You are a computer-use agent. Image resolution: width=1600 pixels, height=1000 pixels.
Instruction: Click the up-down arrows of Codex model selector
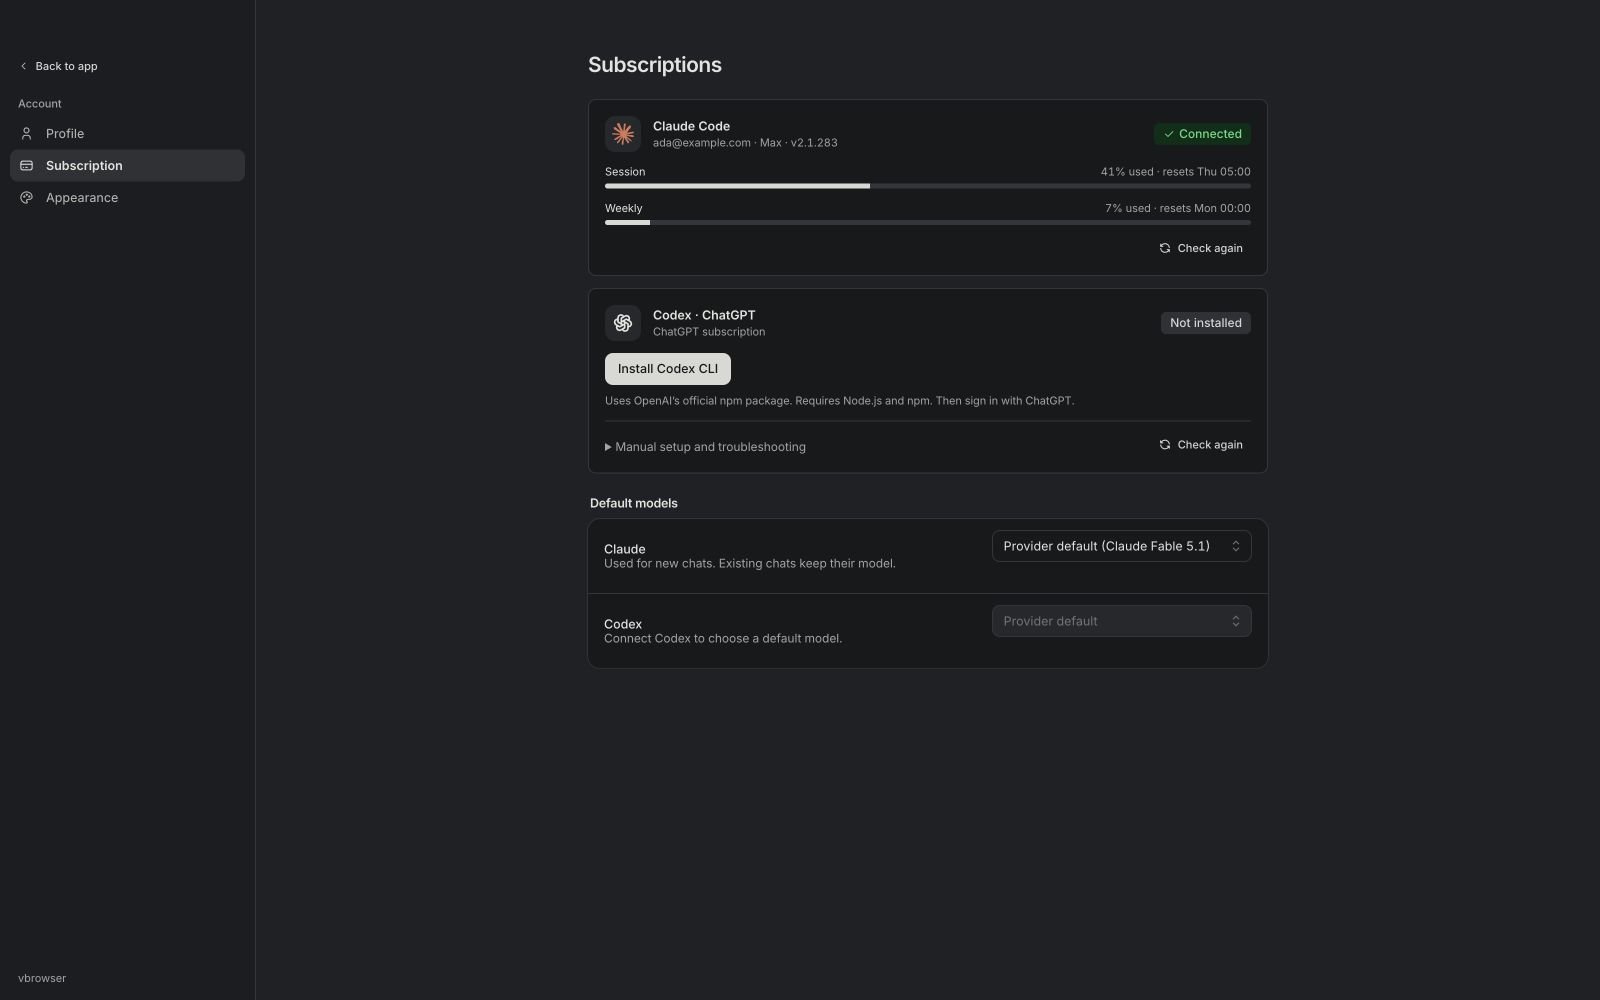point(1236,621)
